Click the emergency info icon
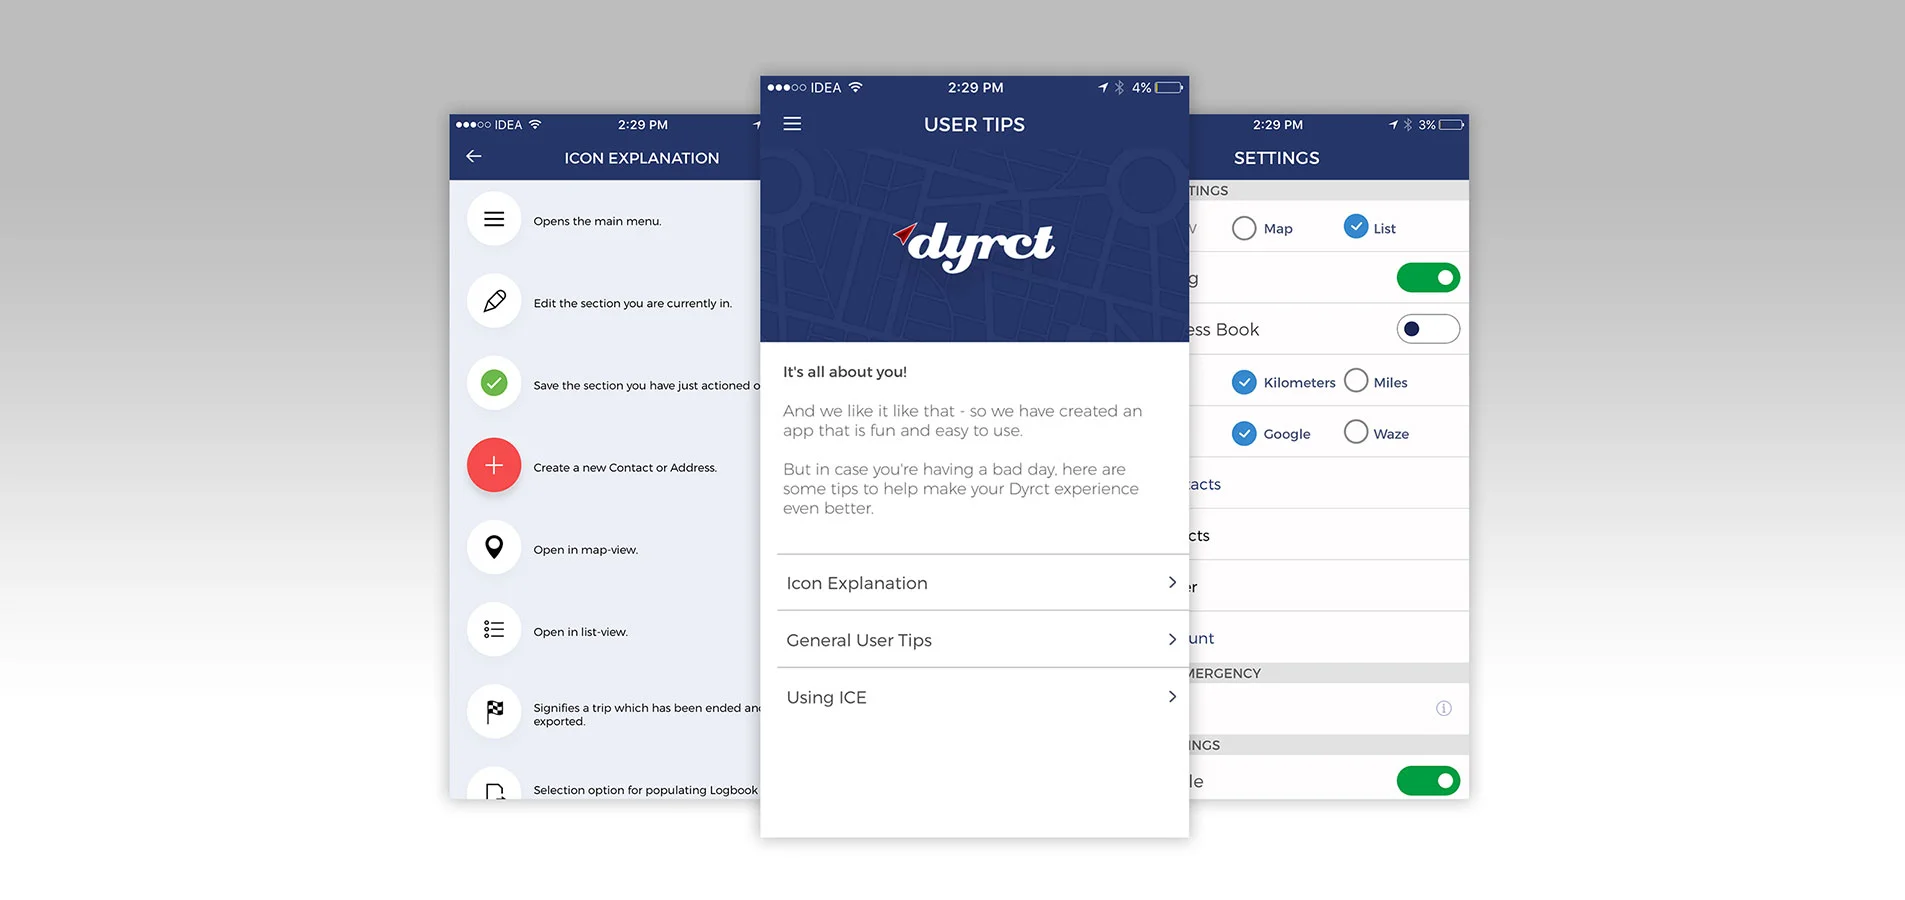 [x=1443, y=708]
